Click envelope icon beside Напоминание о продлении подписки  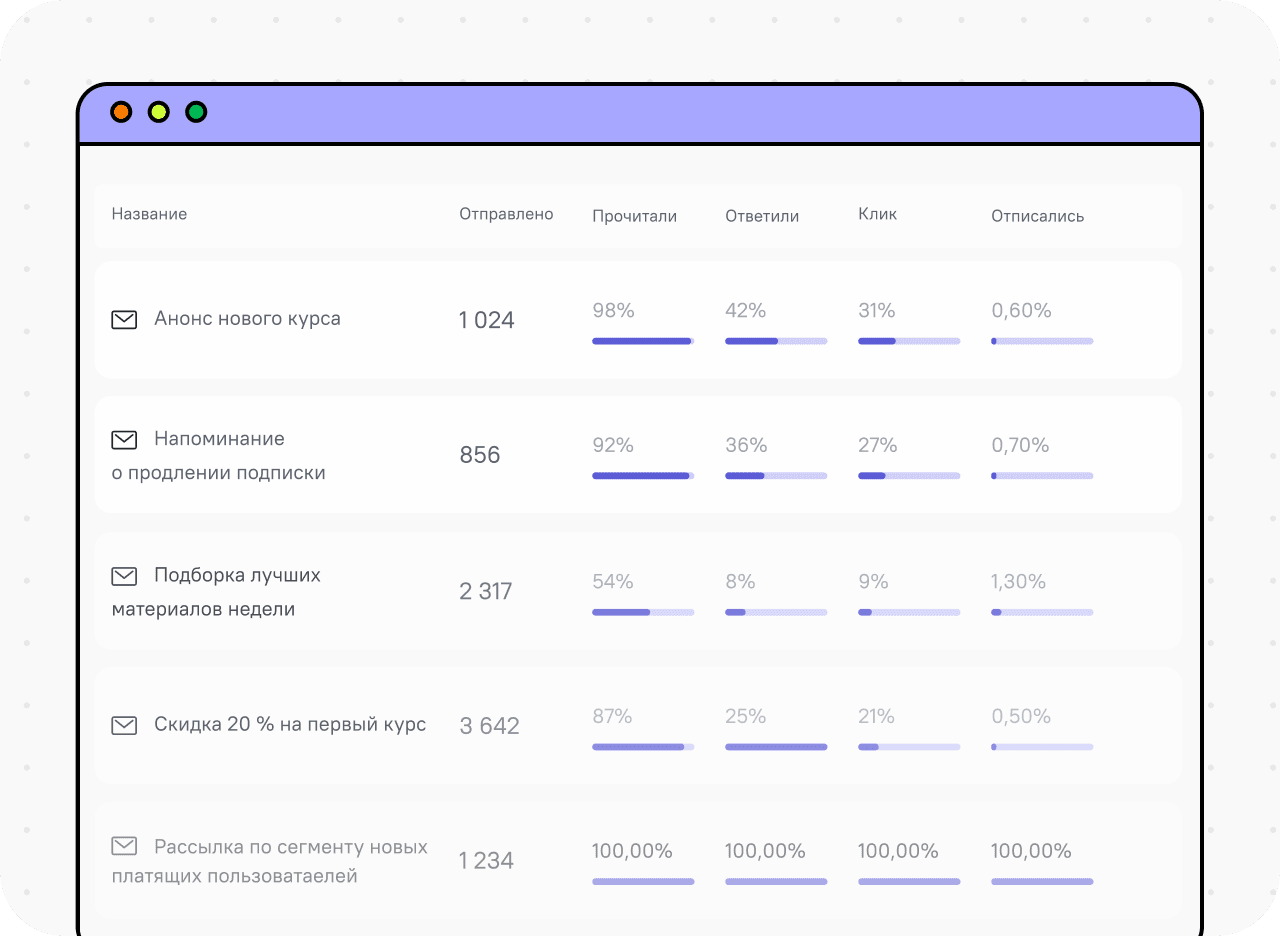(x=124, y=440)
